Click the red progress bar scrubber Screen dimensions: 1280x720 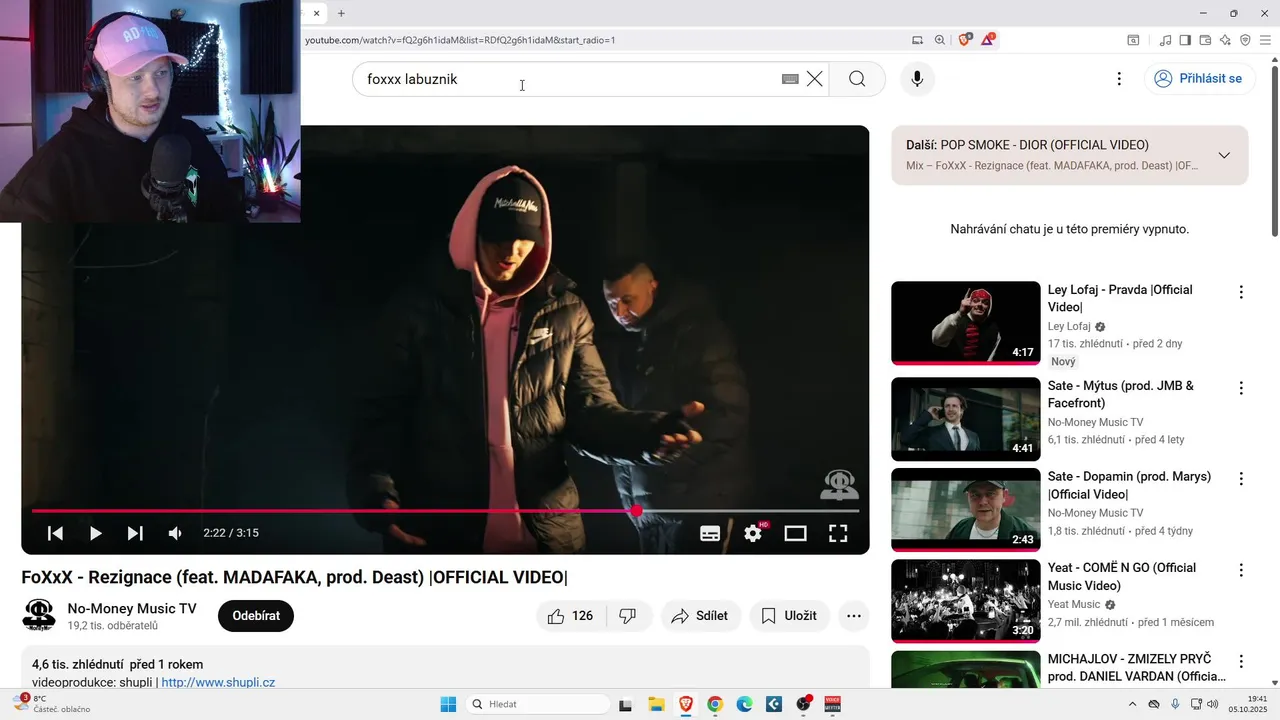tap(636, 511)
